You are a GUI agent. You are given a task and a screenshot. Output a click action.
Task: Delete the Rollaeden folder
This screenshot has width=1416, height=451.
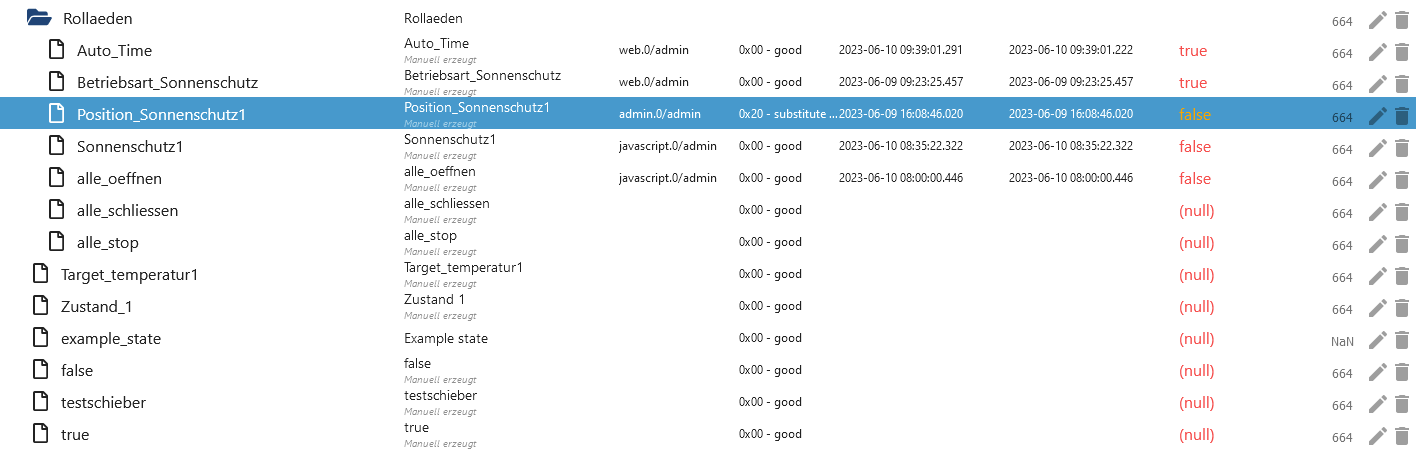coord(1401,19)
